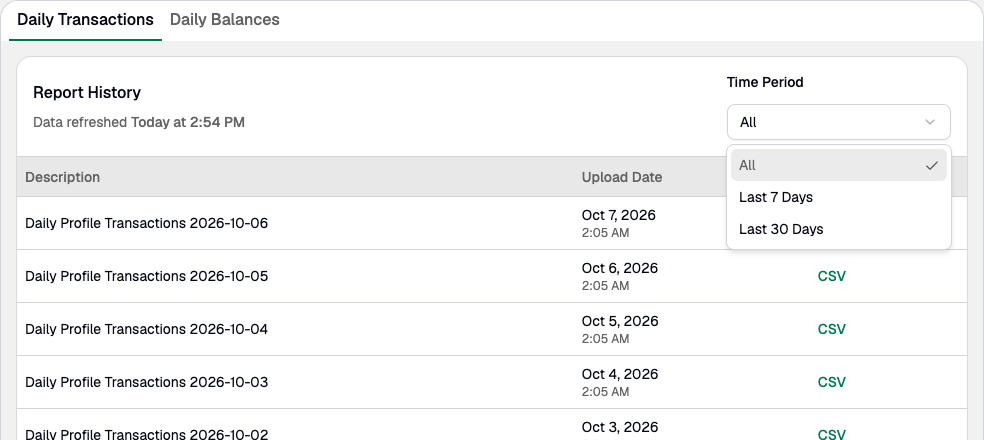984x440 pixels.
Task: Click the Oct 6, 2026 upload date
Action: click(x=619, y=268)
